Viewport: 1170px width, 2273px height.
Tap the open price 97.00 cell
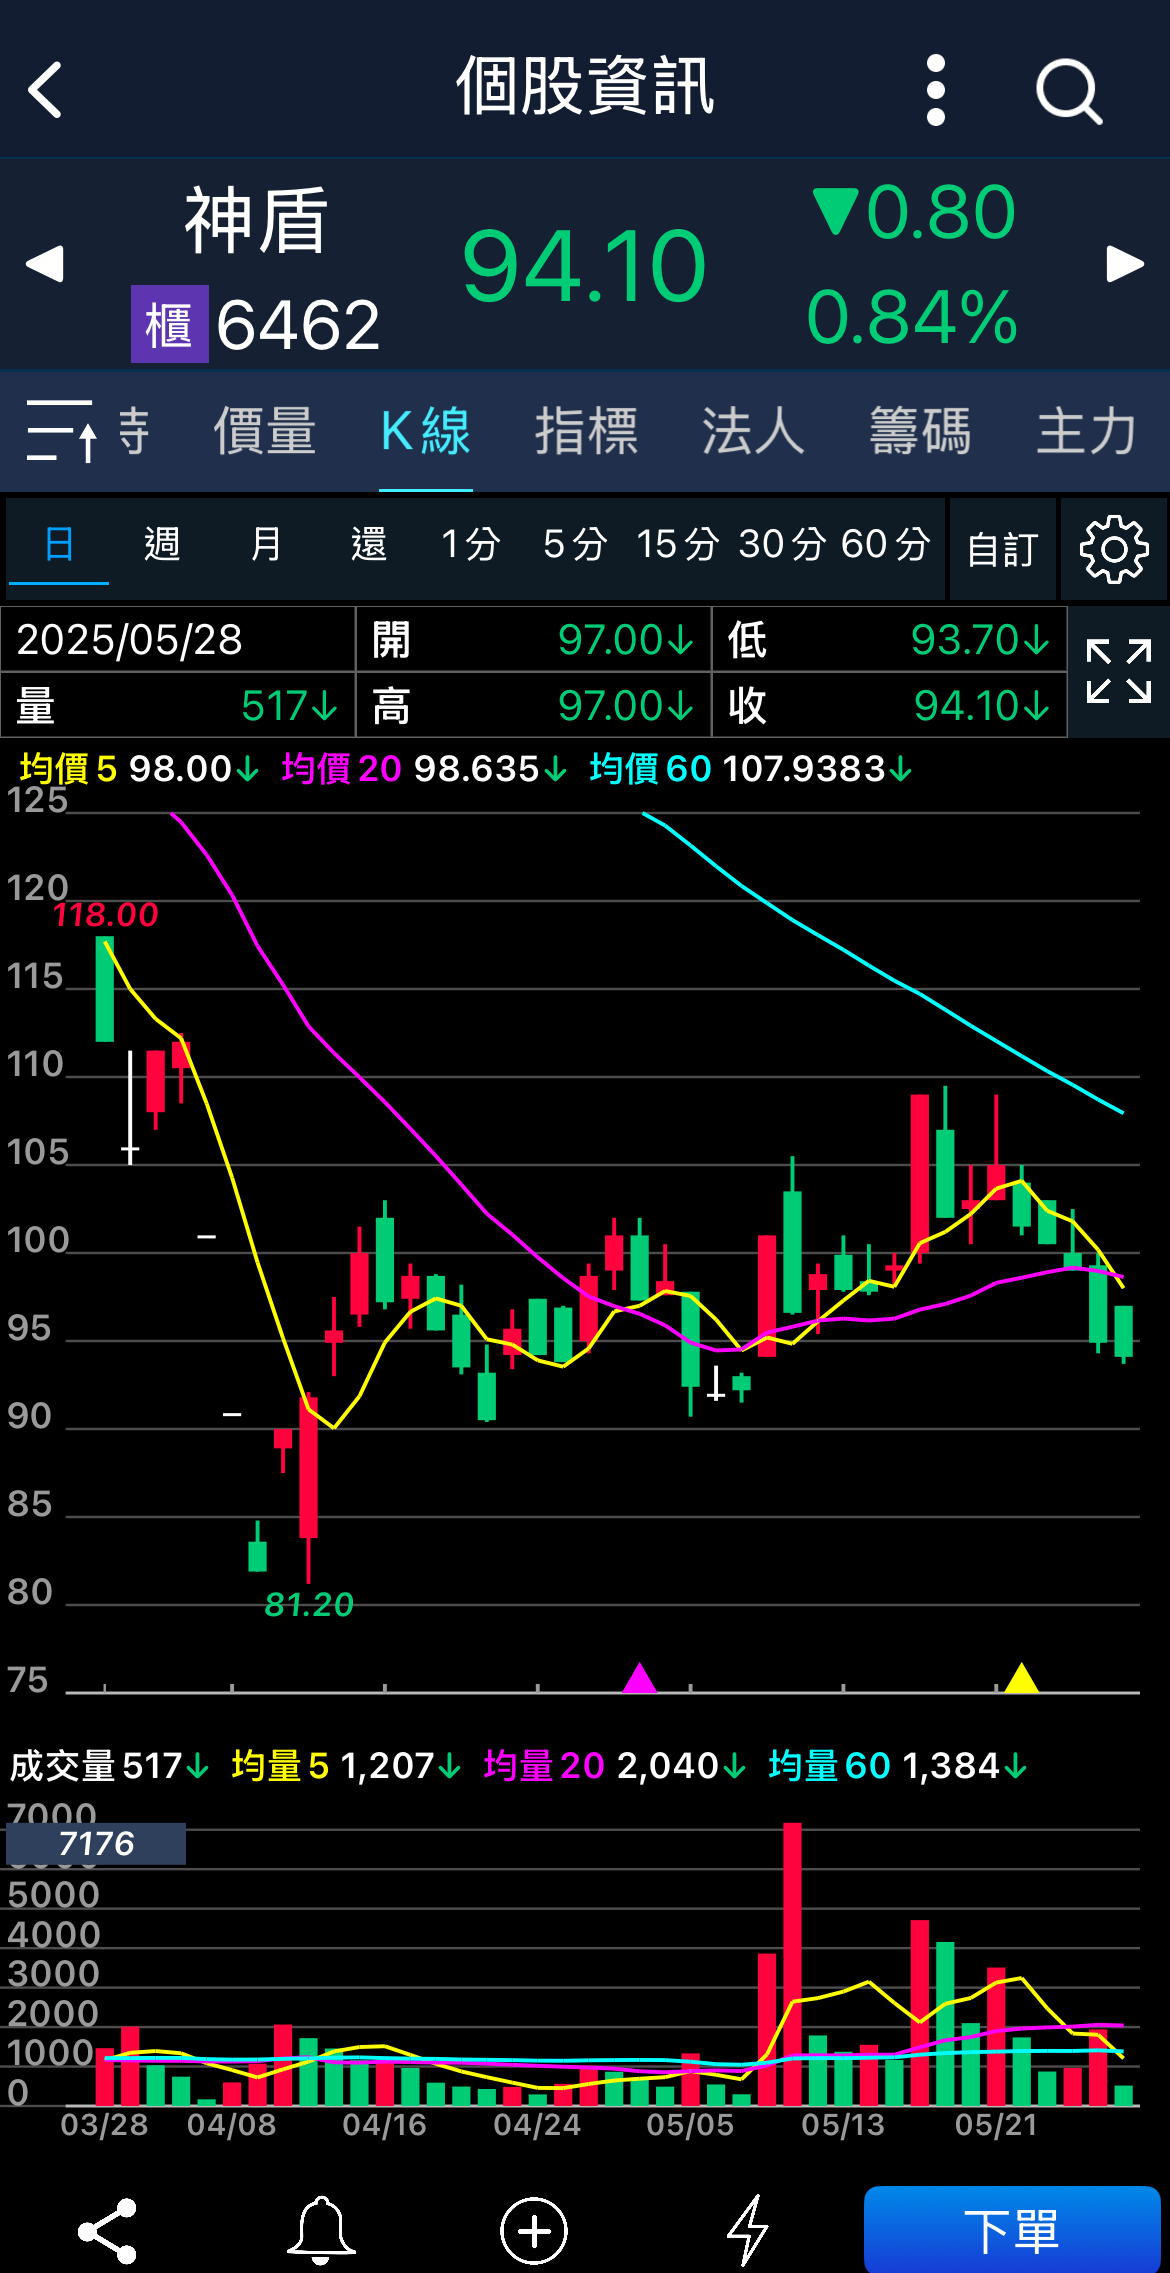(534, 640)
